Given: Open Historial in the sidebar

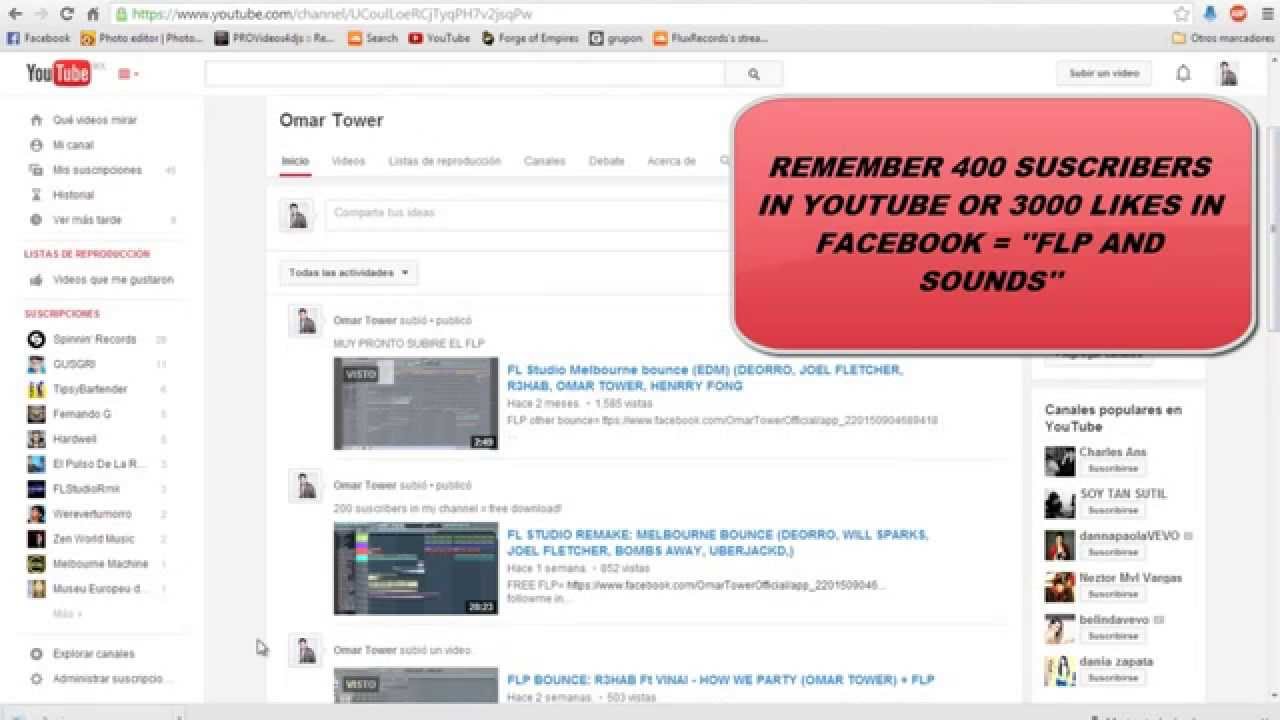Looking at the screenshot, I should [73, 195].
